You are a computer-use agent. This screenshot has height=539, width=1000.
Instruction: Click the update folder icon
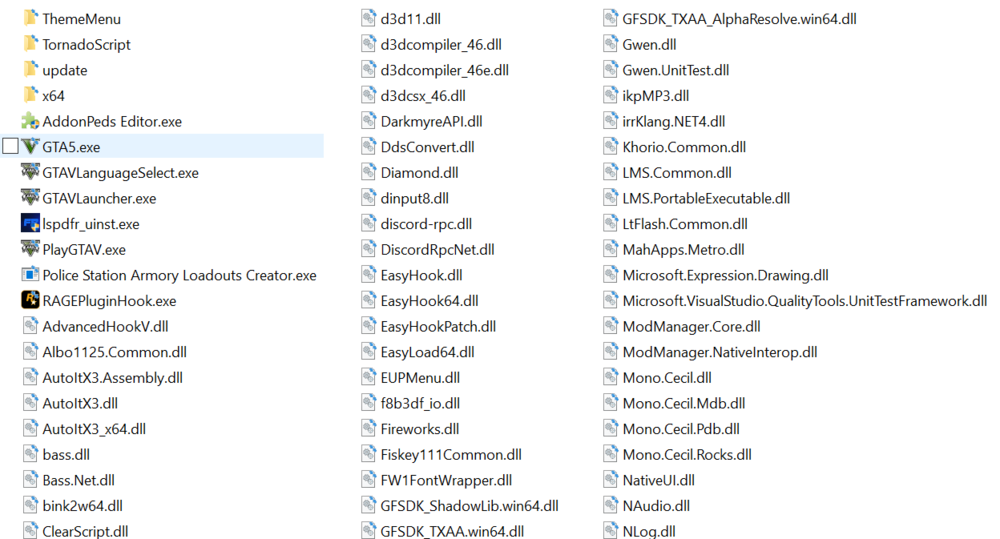click(30, 69)
